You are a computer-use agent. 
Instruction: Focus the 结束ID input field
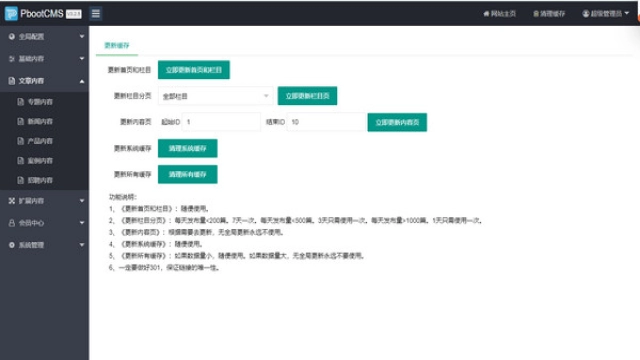click(x=326, y=122)
